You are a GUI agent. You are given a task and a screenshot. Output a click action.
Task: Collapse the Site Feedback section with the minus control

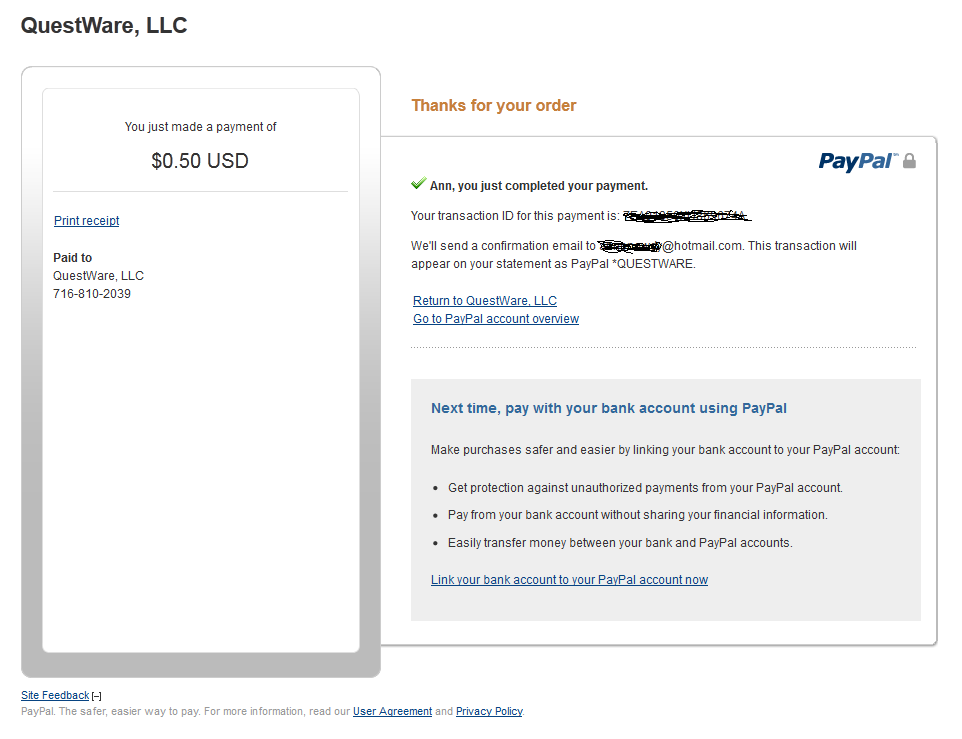(95, 695)
